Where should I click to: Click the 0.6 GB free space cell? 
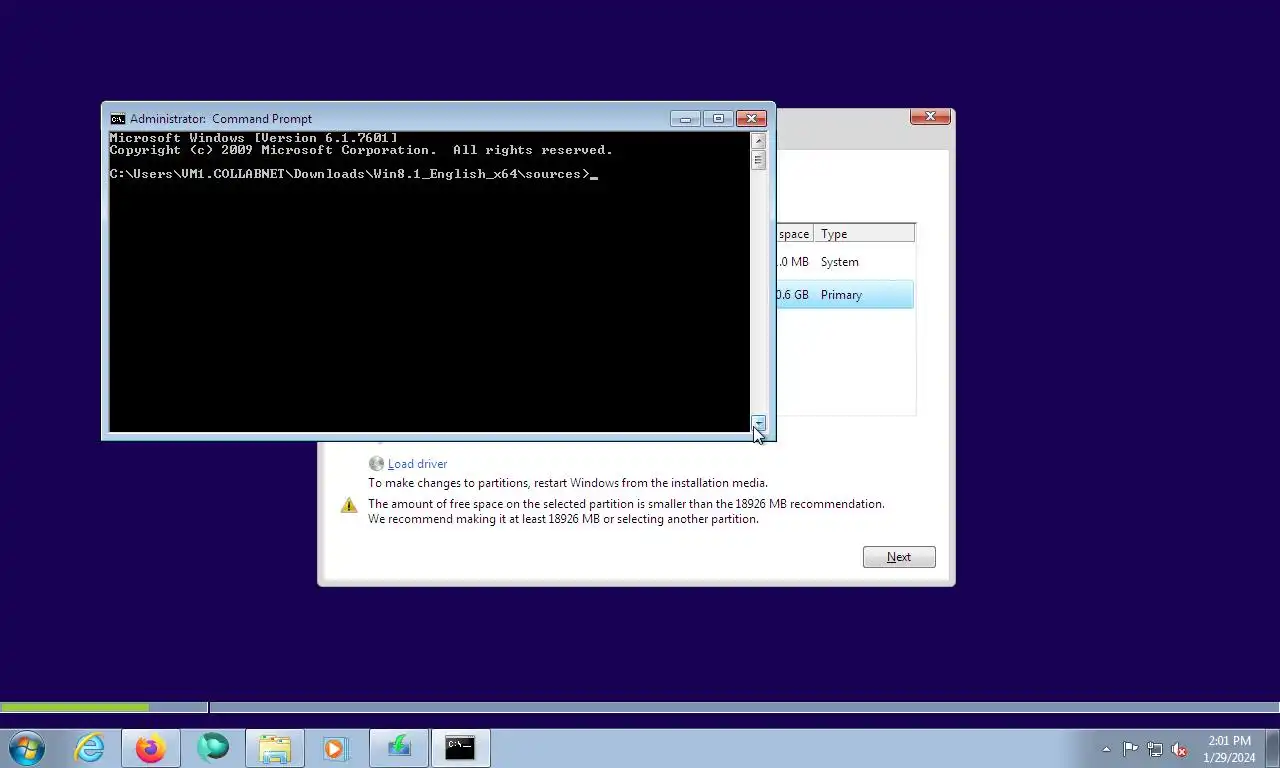pyautogui.click(x=793, y=295)
